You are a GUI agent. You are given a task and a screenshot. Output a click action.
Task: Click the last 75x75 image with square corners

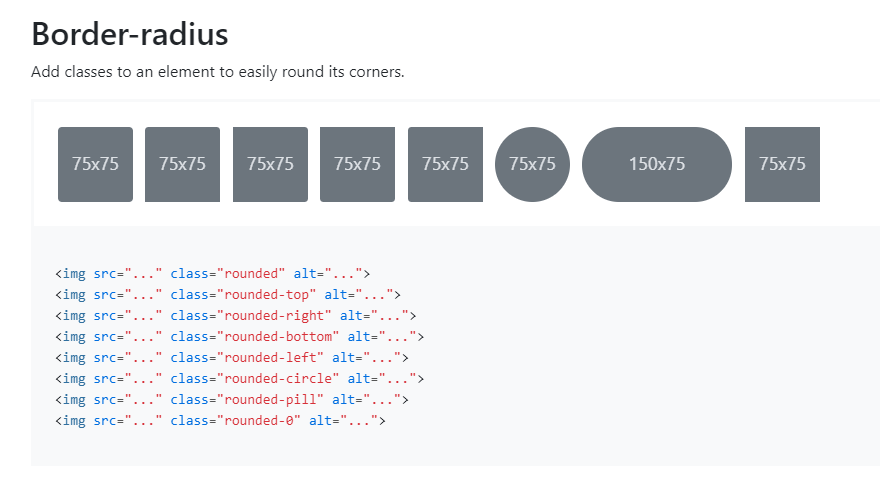[x=782, y=164]
